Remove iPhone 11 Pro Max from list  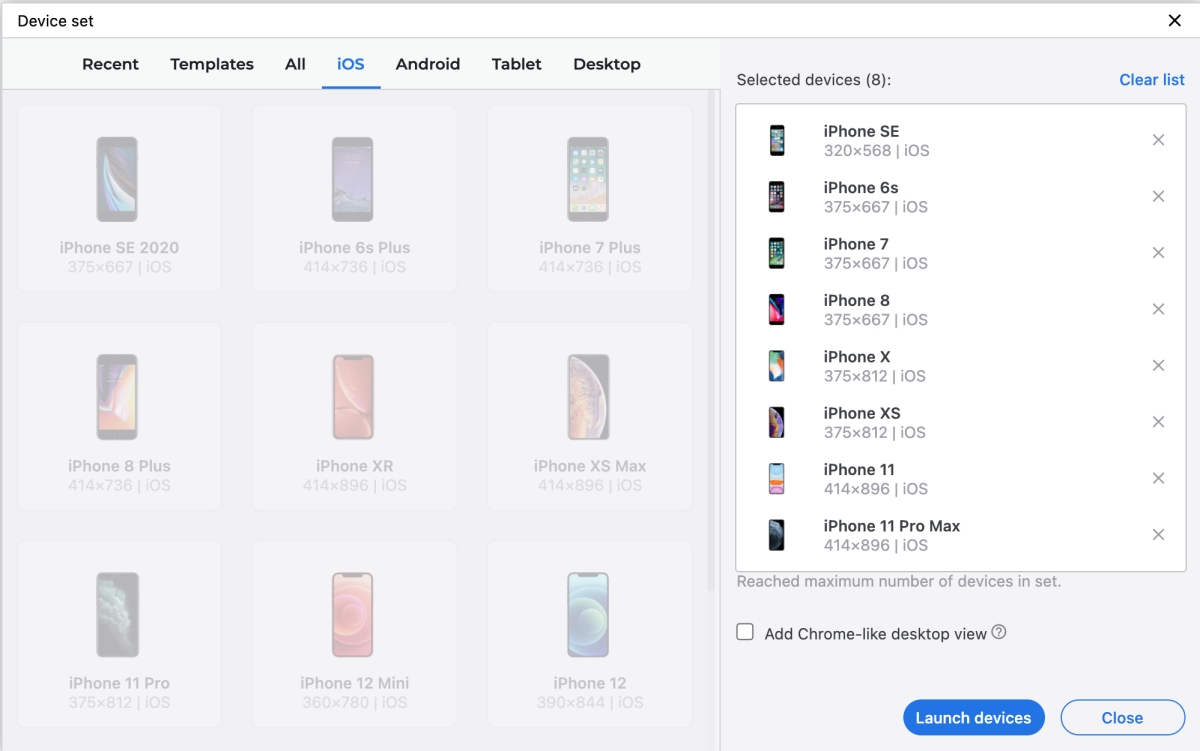coord(1158,535)
